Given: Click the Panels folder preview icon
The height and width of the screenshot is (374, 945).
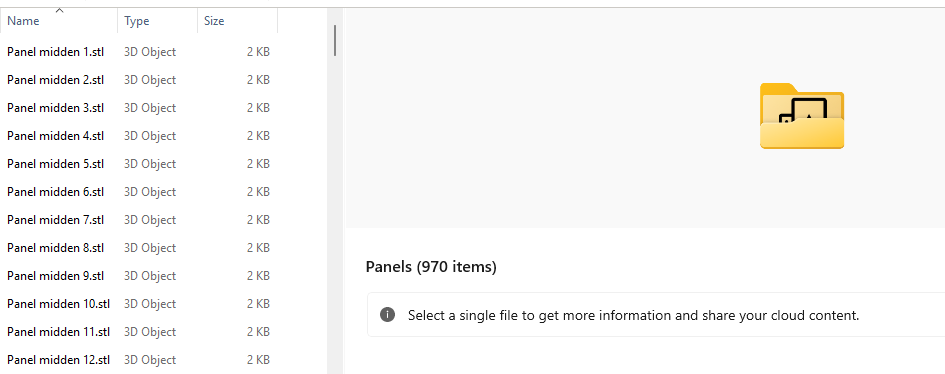Looking at the screenshot, I should [802, 116].
